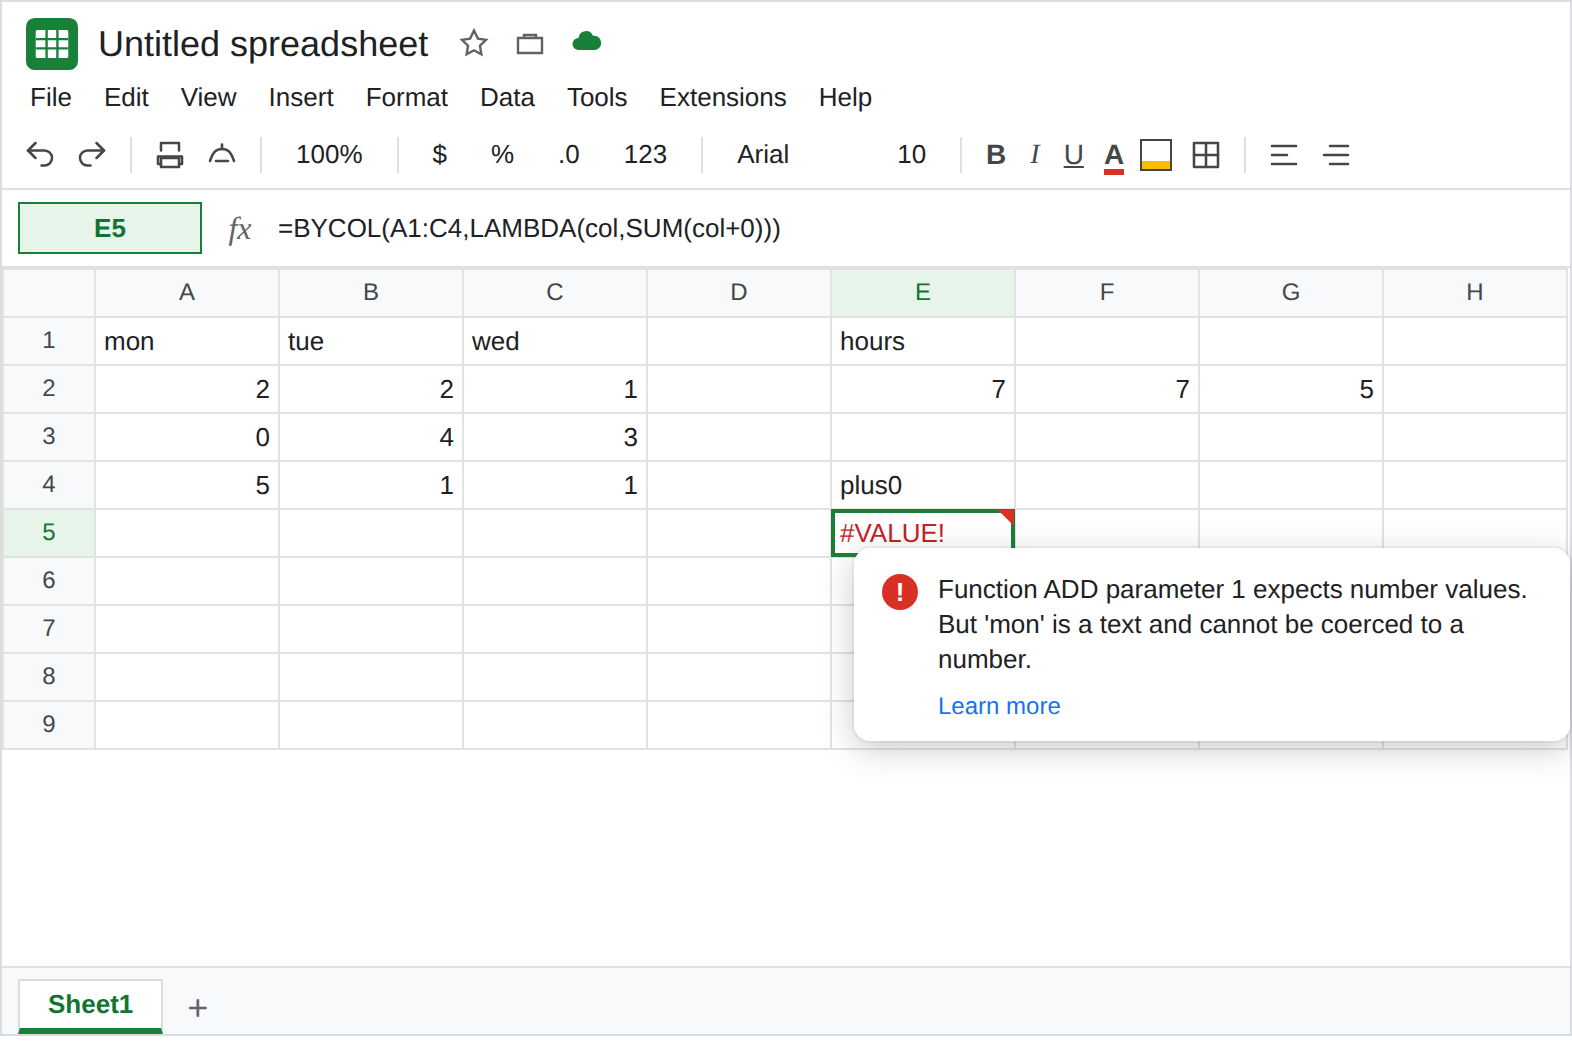The width and height of the screenshot is (1572, 1044).
Task: Undo the last action
Action: [40, 155]
